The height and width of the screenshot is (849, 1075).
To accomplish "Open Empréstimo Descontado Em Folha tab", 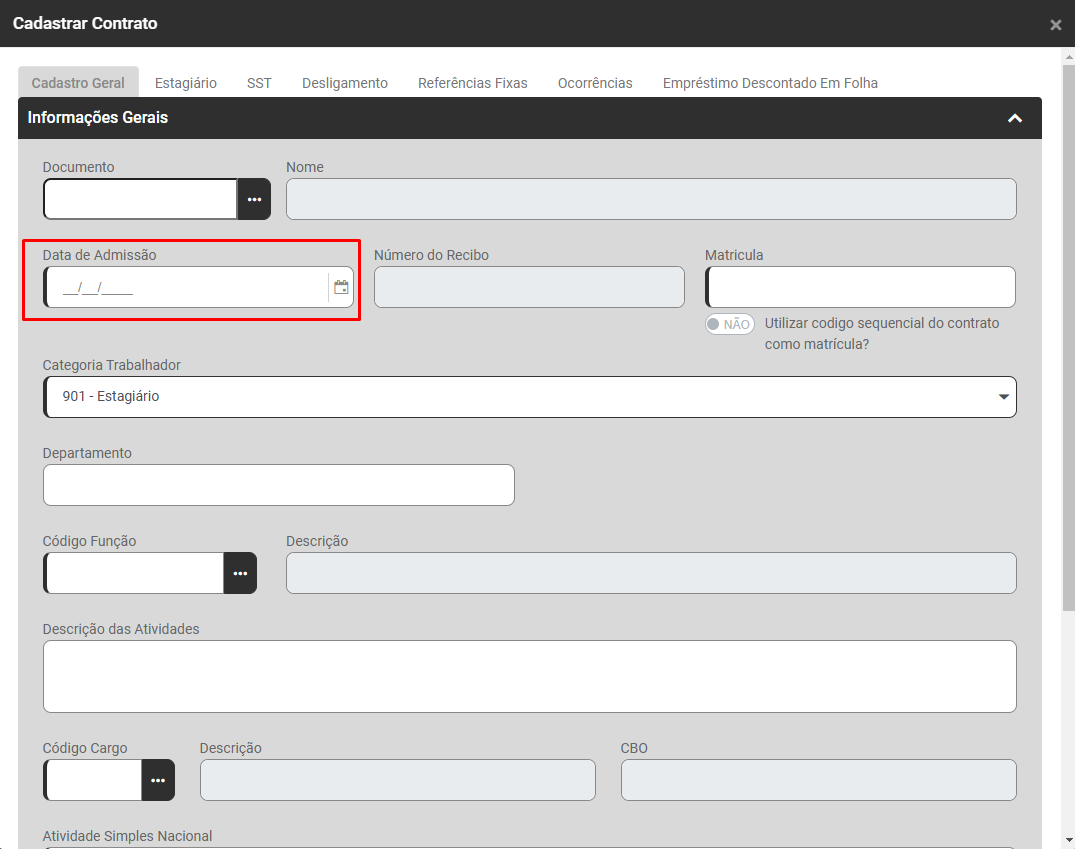I will (x=770, y=83).
